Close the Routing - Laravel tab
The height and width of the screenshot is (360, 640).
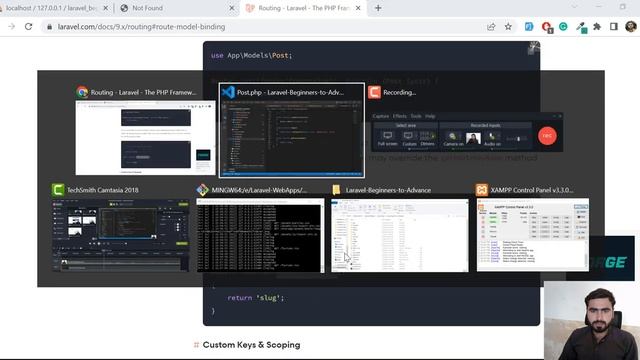point(358,8)
